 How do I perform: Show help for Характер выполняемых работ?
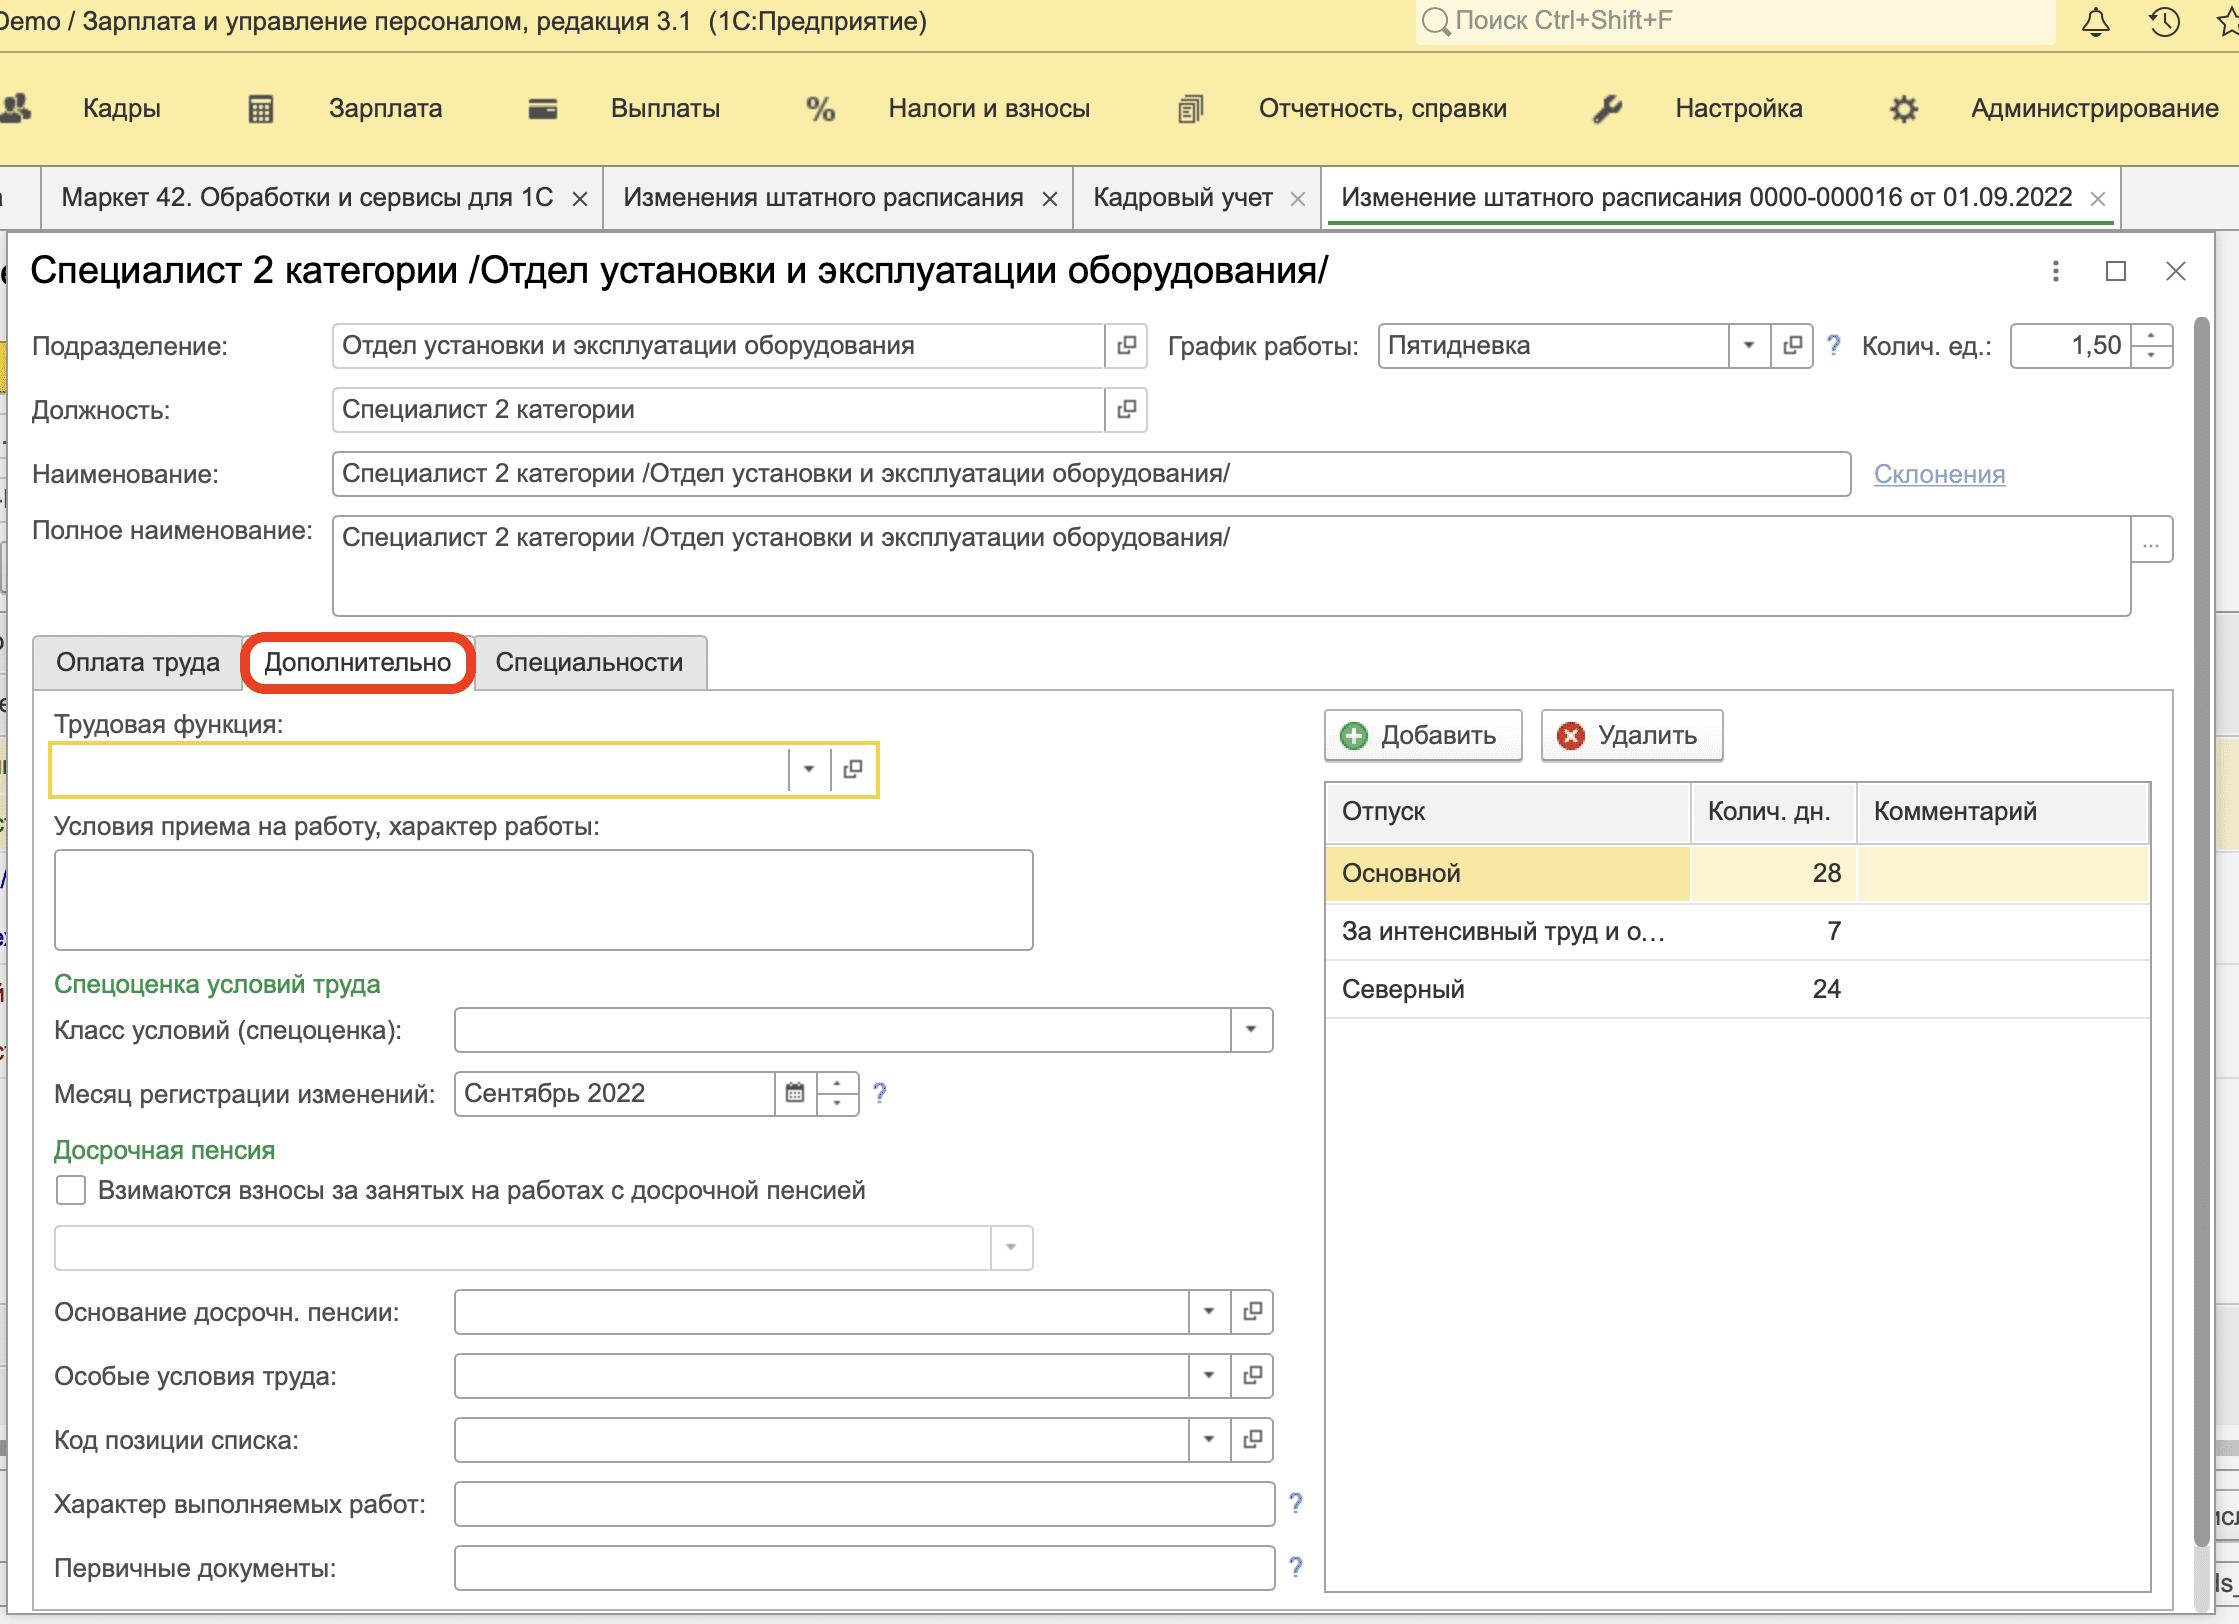coord(1295,1503)
